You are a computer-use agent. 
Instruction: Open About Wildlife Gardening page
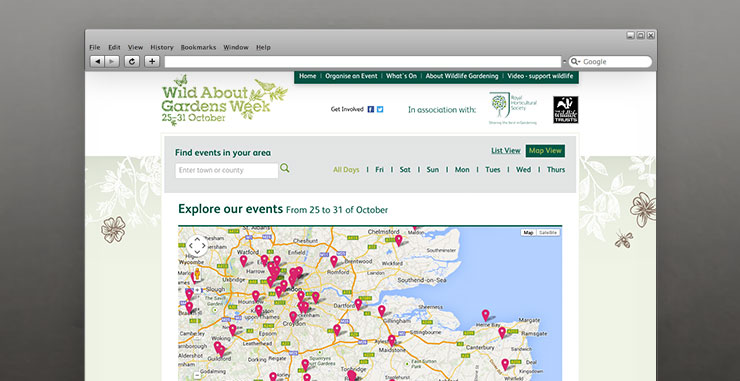(x=462, y=76)
